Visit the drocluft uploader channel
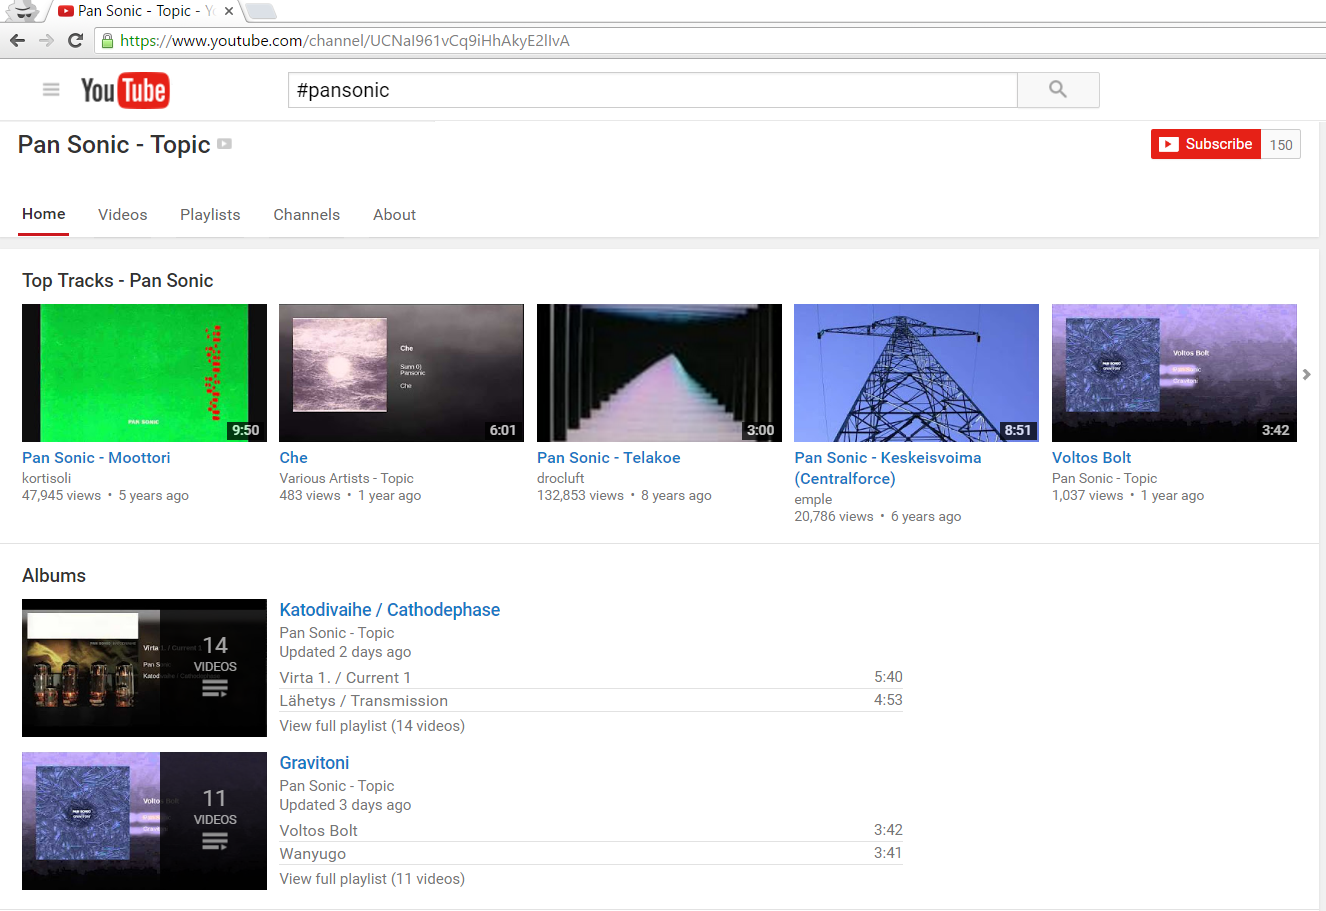This screenshot has height=911, width=1326. tap(561, 478)
